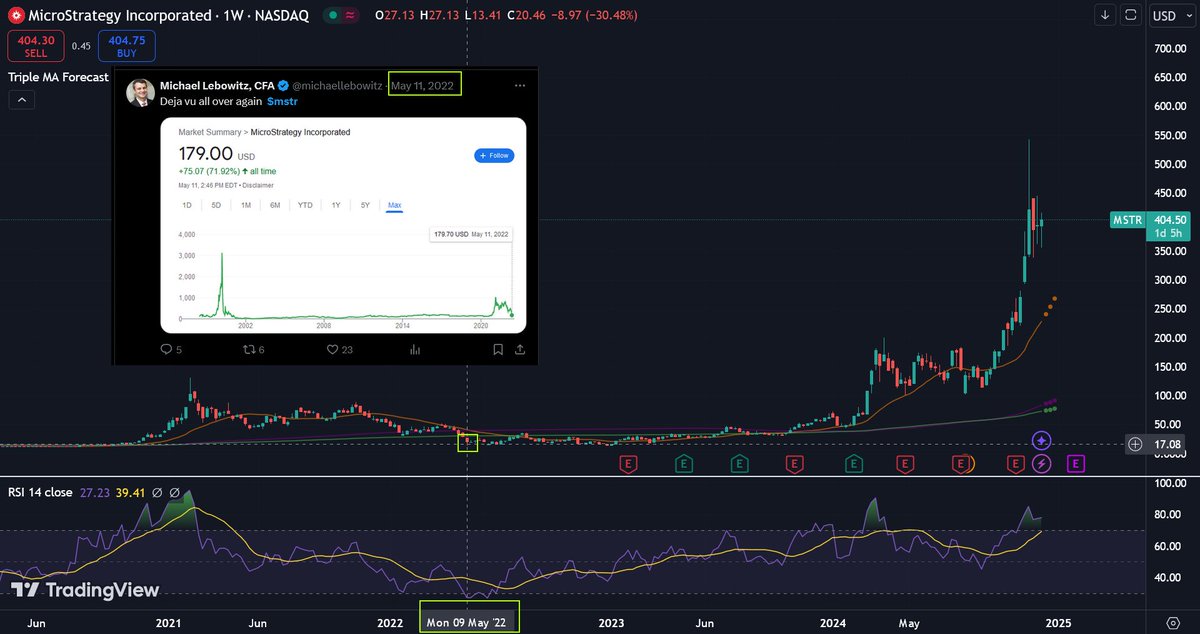Screen dimensions: 1200x634
Task: Select the 1D range tab
Action: tap(187, 205)
